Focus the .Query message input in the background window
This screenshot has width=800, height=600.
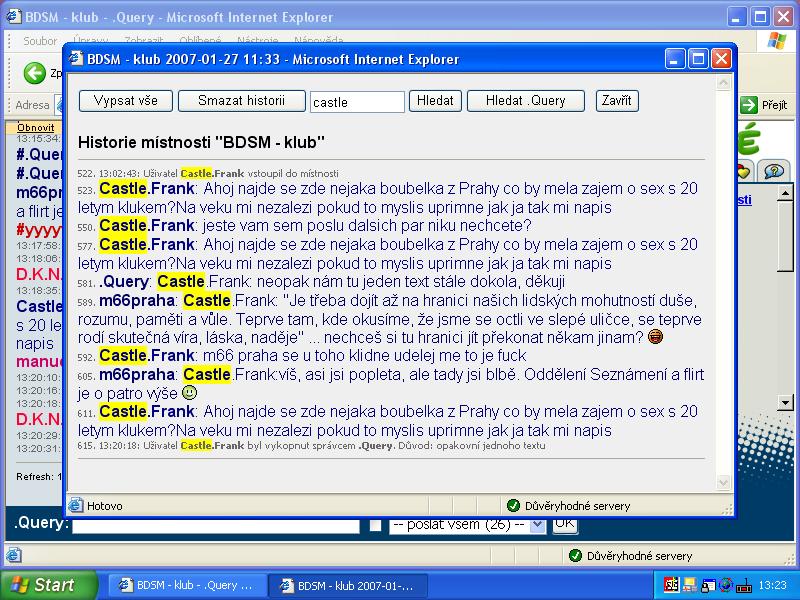216,526
